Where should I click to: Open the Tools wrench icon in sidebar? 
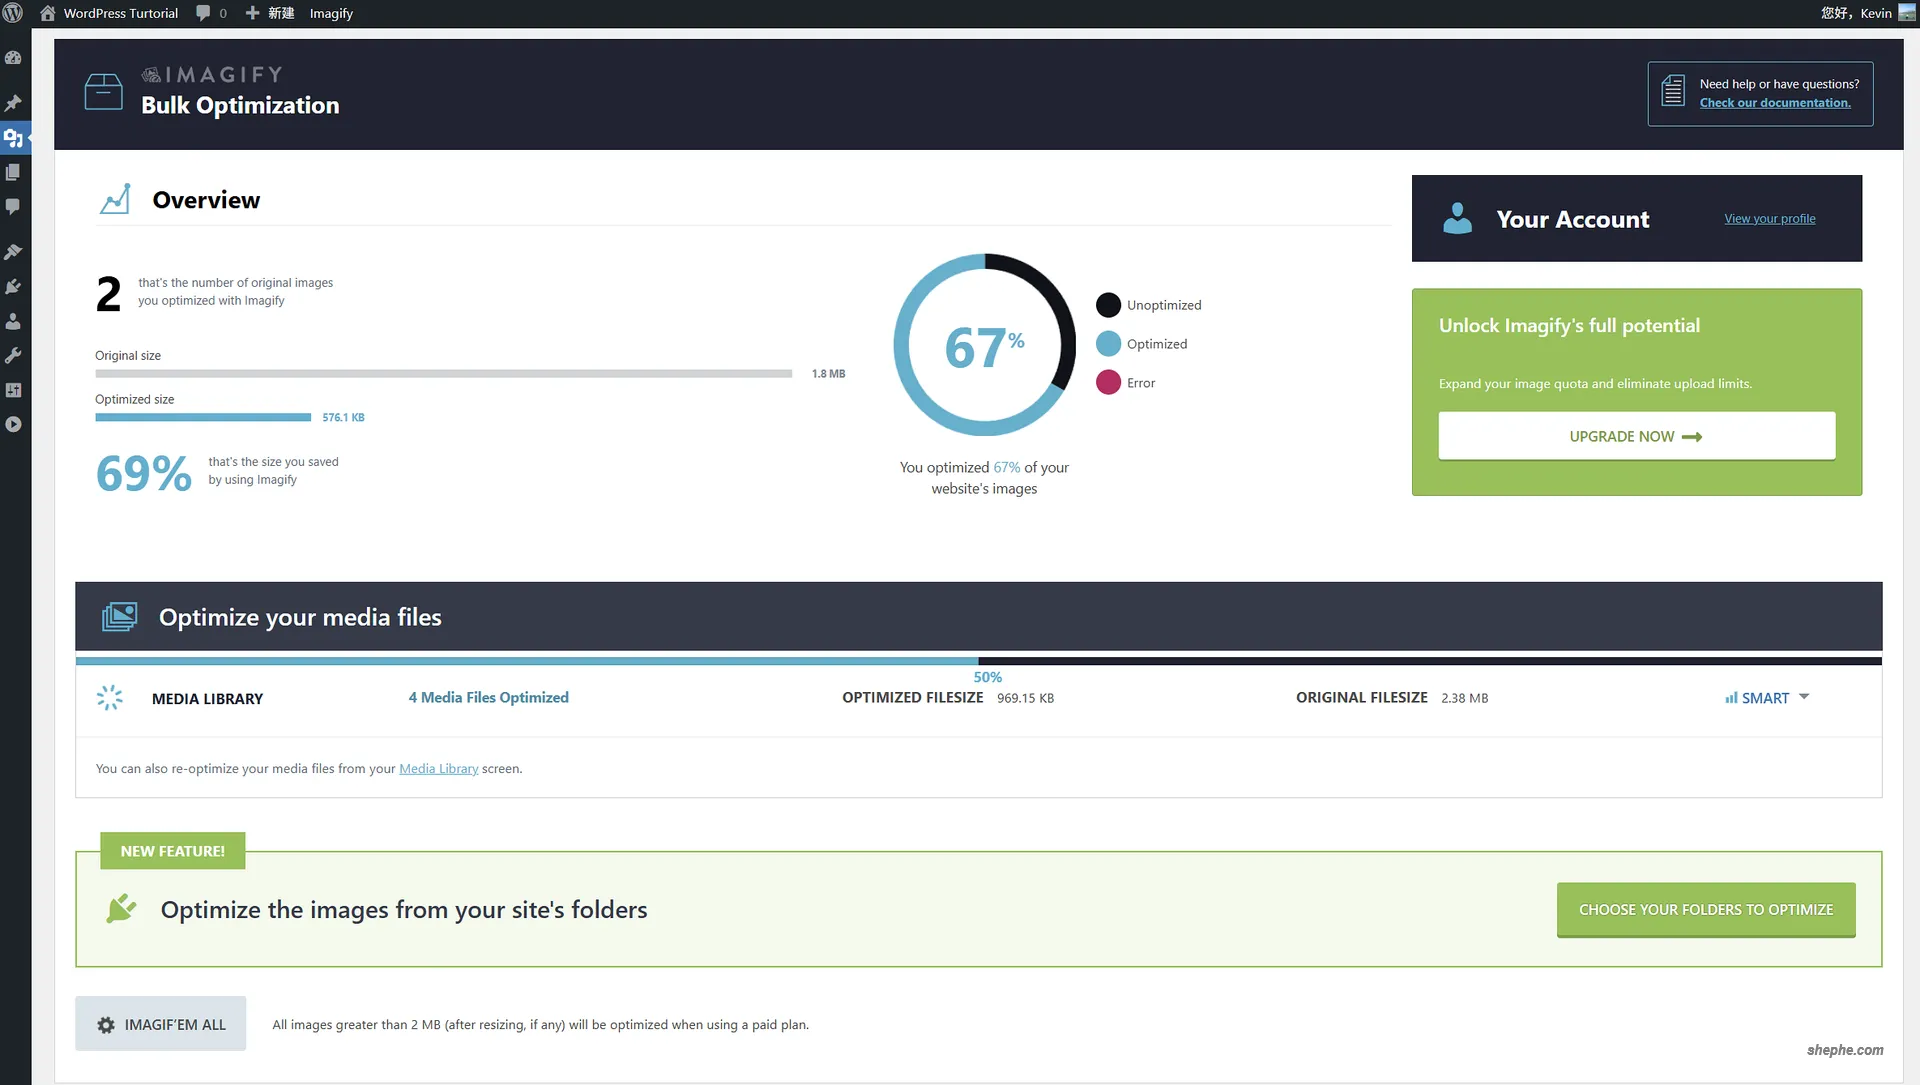pos(13,355)
